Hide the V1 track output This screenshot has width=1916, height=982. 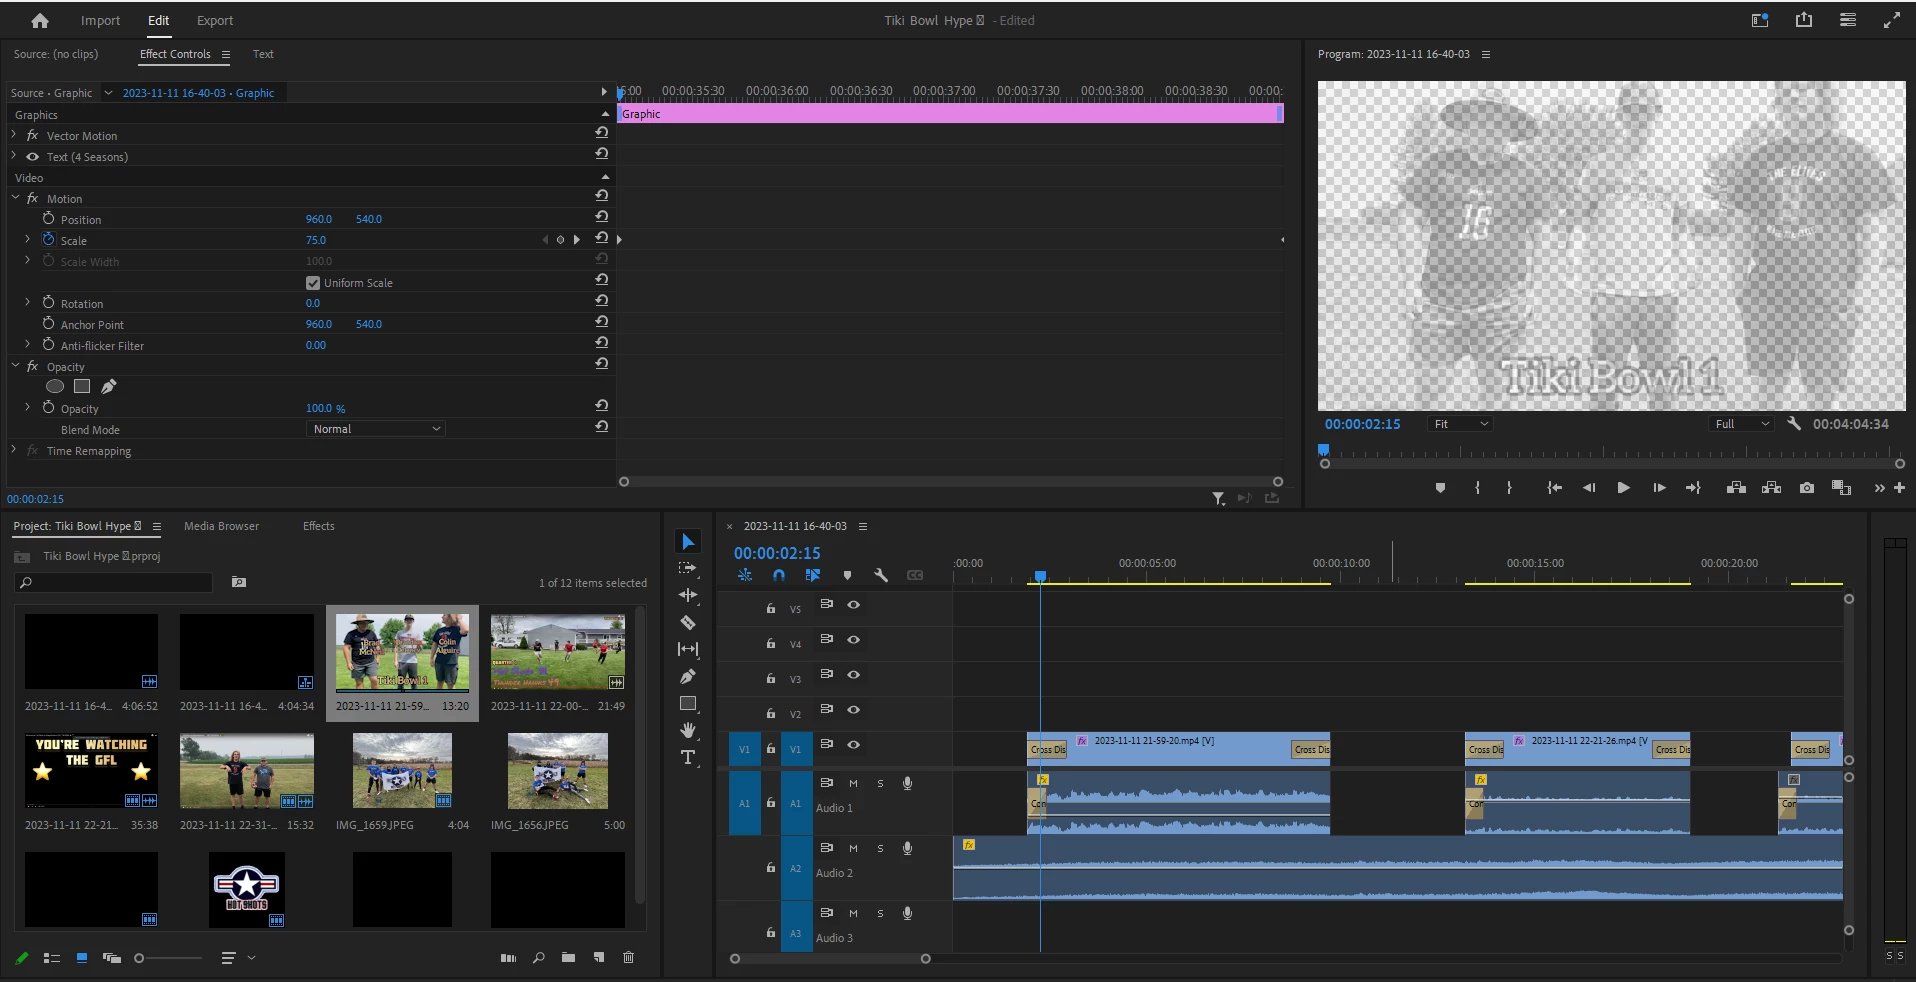tap(853, 744)
